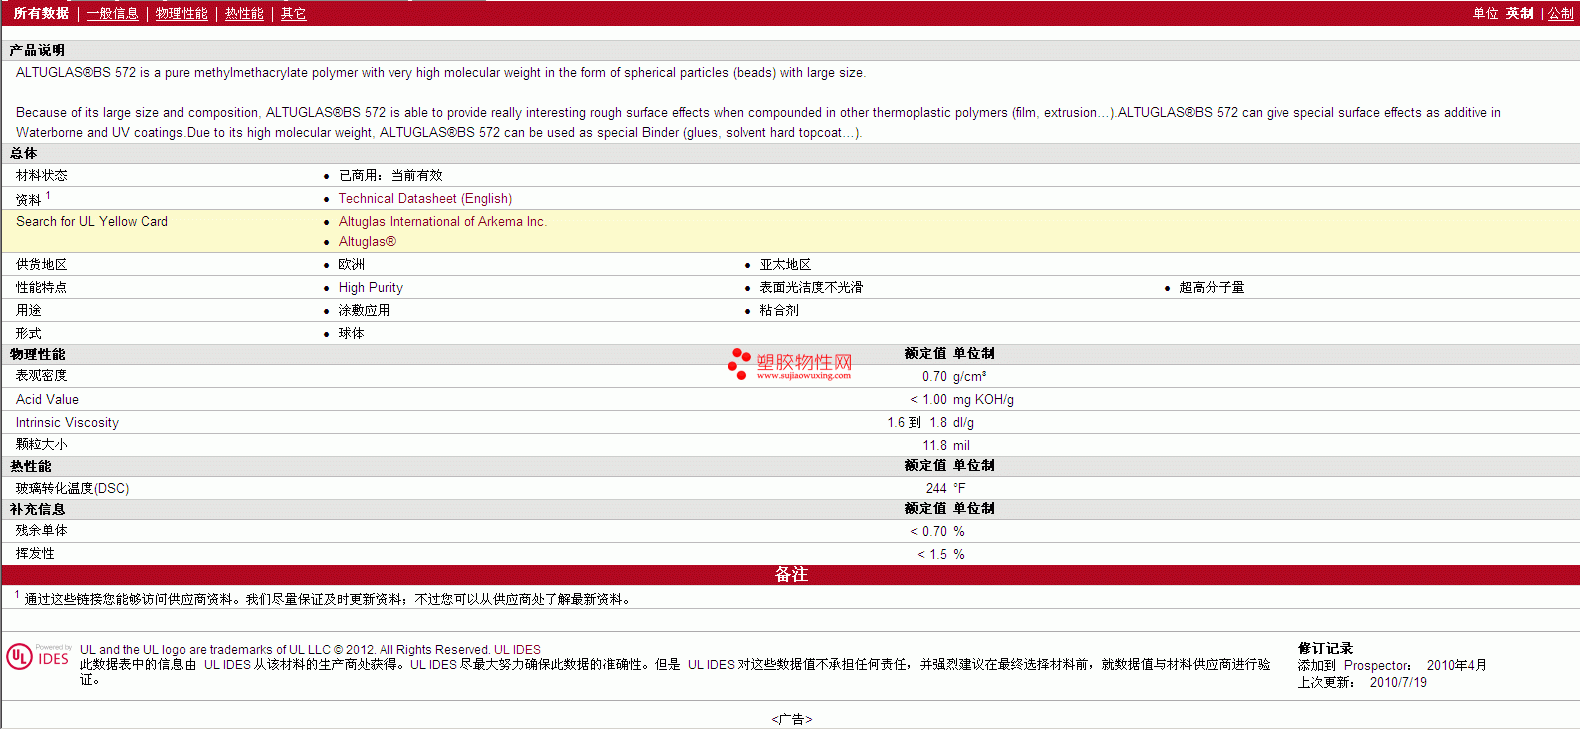The width and height of the screenshot is (1580, 729).
Task: Click the 表面光洁度不光滑 feature
Action: pos(811,288)
